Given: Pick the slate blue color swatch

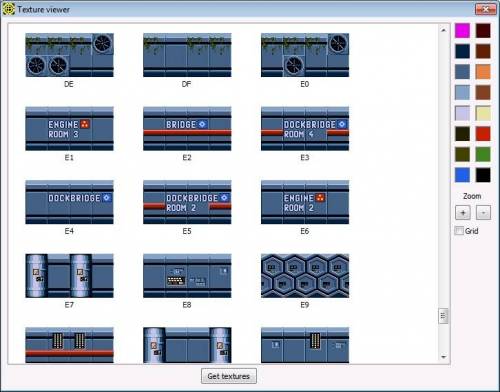Looking at the screenshot, I should click(x=463, y=72).
